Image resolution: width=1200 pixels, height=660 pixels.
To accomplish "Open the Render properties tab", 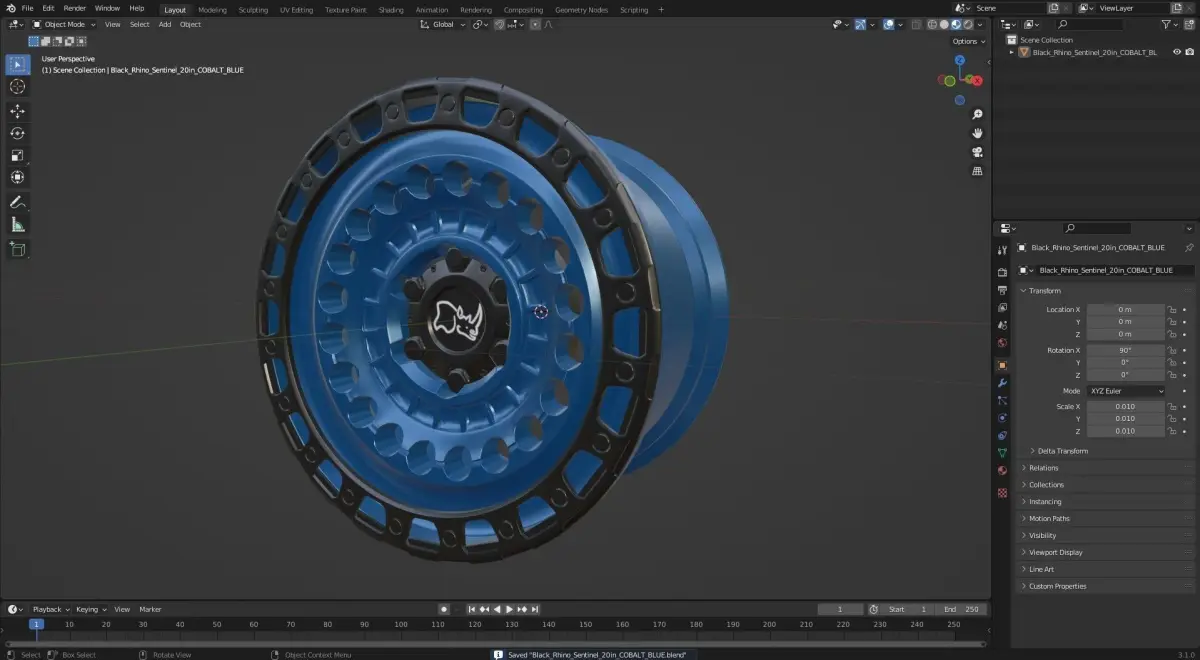I will click(1002, 272).
